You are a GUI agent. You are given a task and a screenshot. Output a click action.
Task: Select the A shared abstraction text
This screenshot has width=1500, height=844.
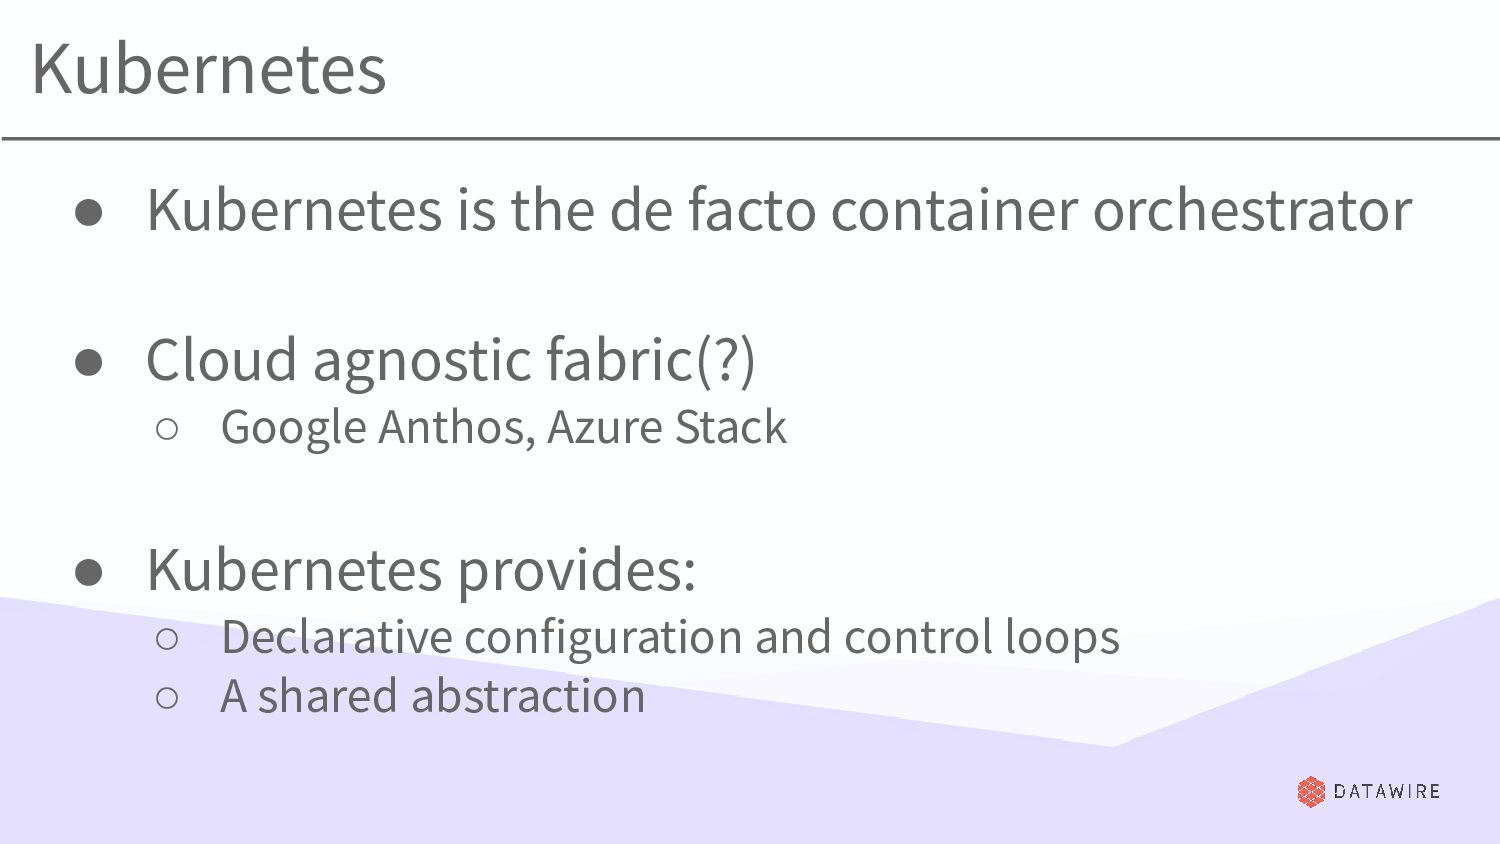coord(433,696)
